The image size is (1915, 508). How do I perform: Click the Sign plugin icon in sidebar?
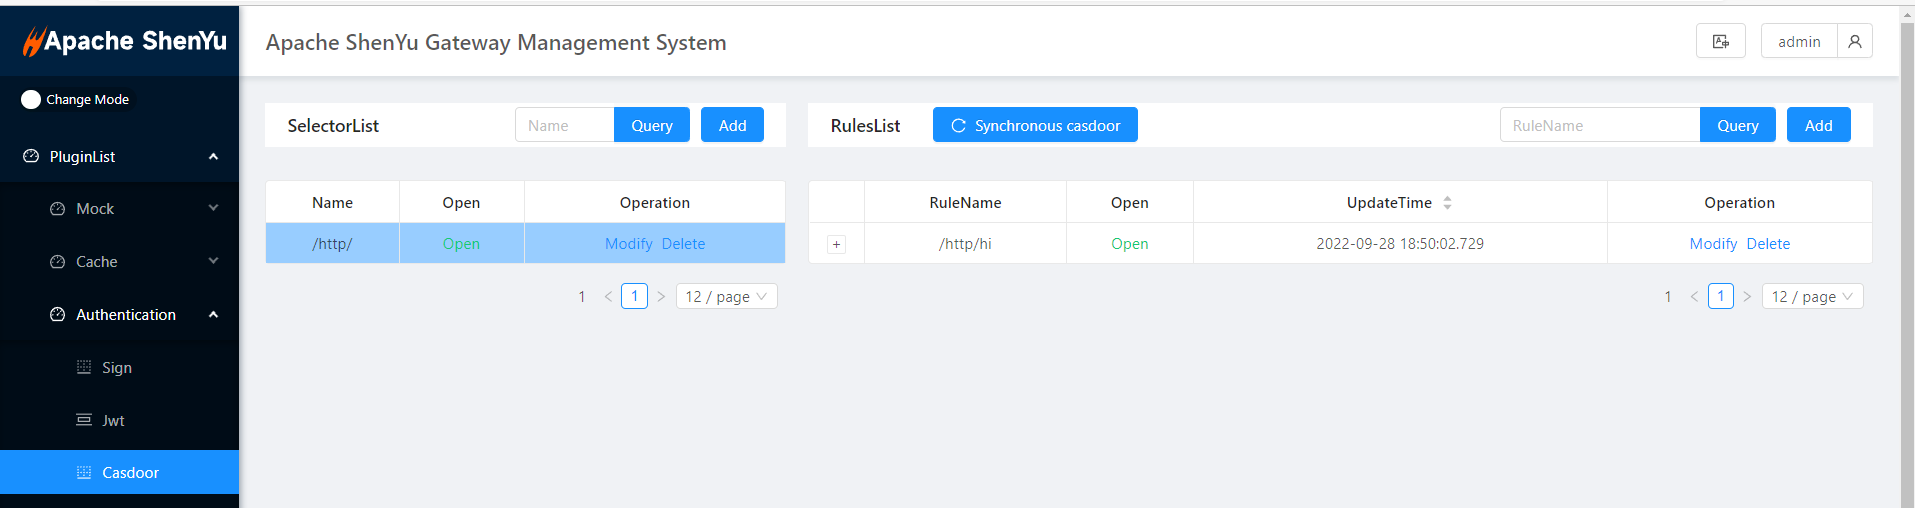click(84, 367)
